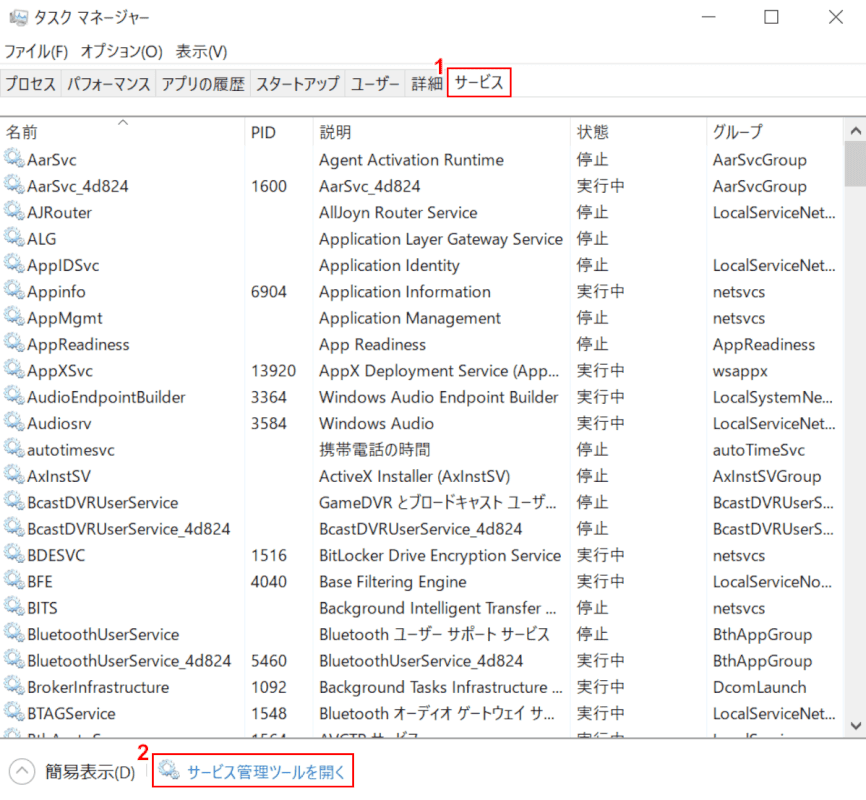This screenshot has height=800, width=866.
Task: Switch to the スタートアップ tab
Action: pyautogui.click(x=298, y=83)
